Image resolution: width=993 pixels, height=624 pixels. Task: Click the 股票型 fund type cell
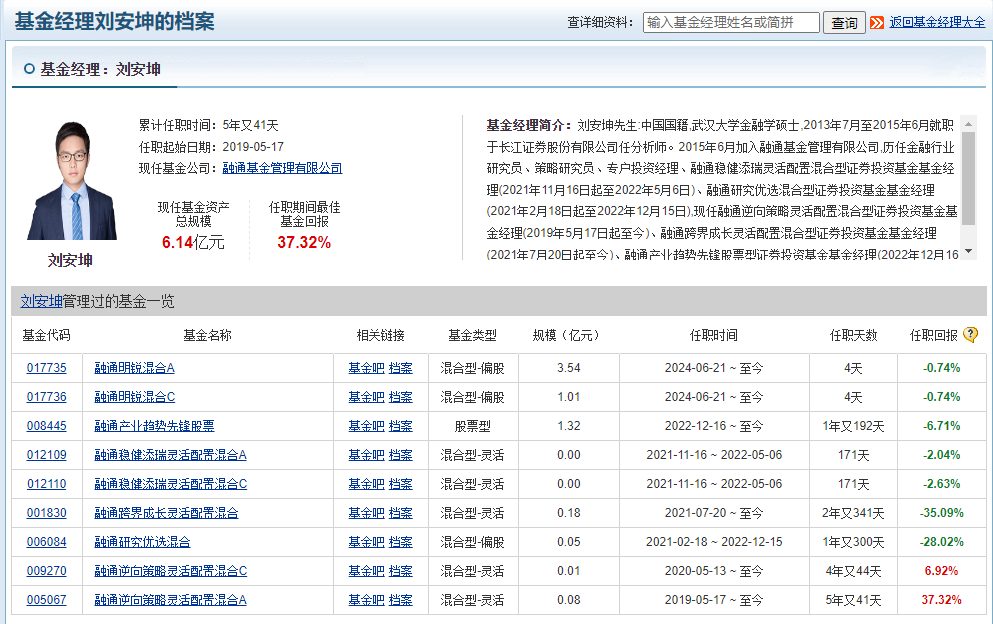[472, 426]
